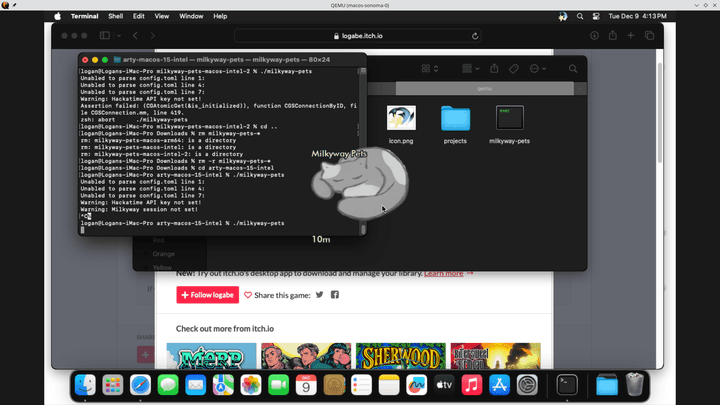This screenshot has width=720, height=405.
Task: Open the milkyway-pets executable in Finder
Action: click(510, 119)
